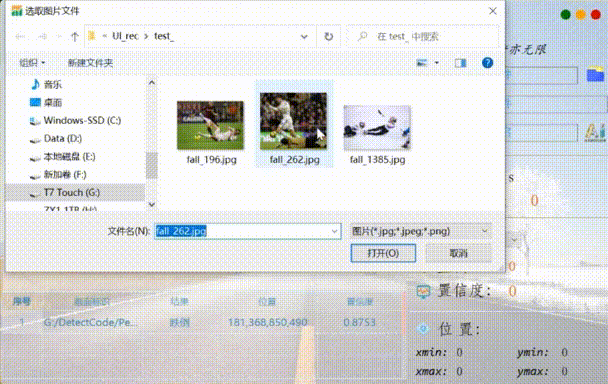The height and width of the screenshot is (384, 608).
Task: Expand the file name history dropdown
Action: (335, 231)
